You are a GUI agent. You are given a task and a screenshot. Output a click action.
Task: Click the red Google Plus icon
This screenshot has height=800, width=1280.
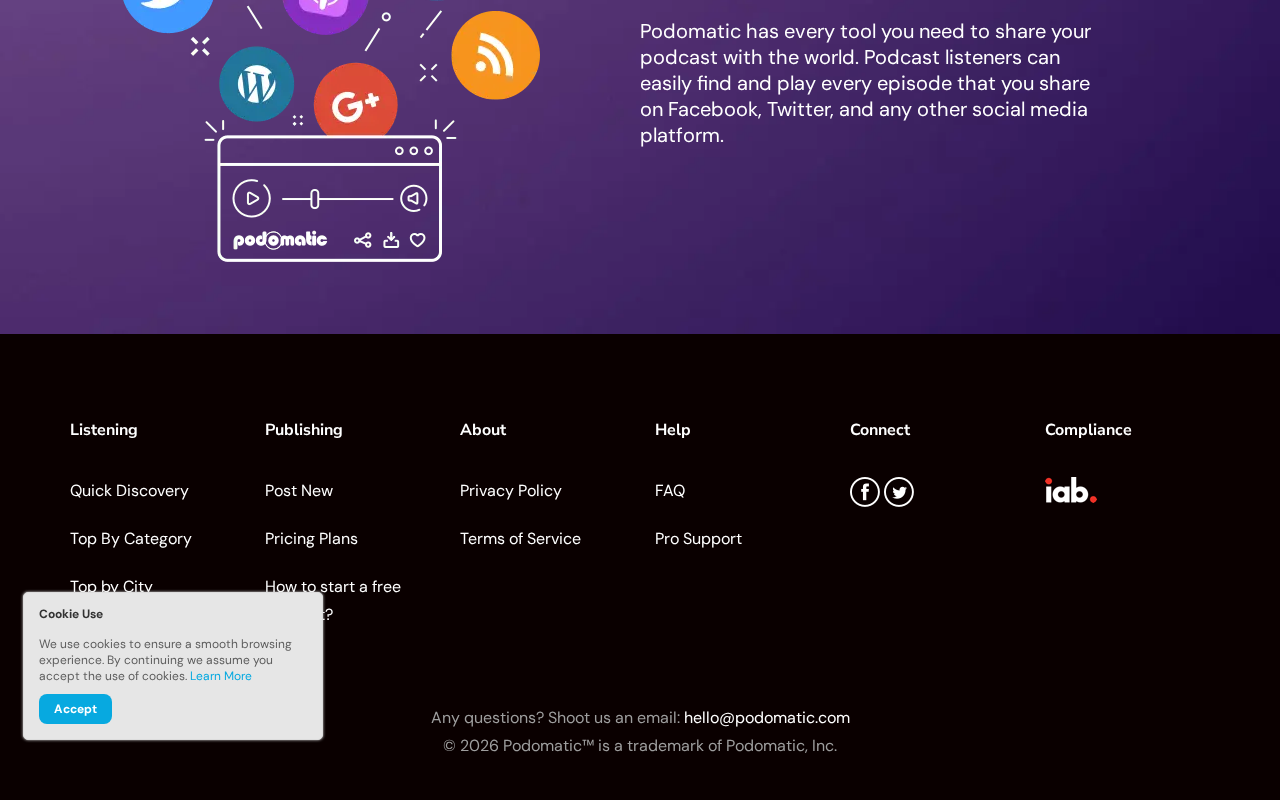[x=356, y=102]
